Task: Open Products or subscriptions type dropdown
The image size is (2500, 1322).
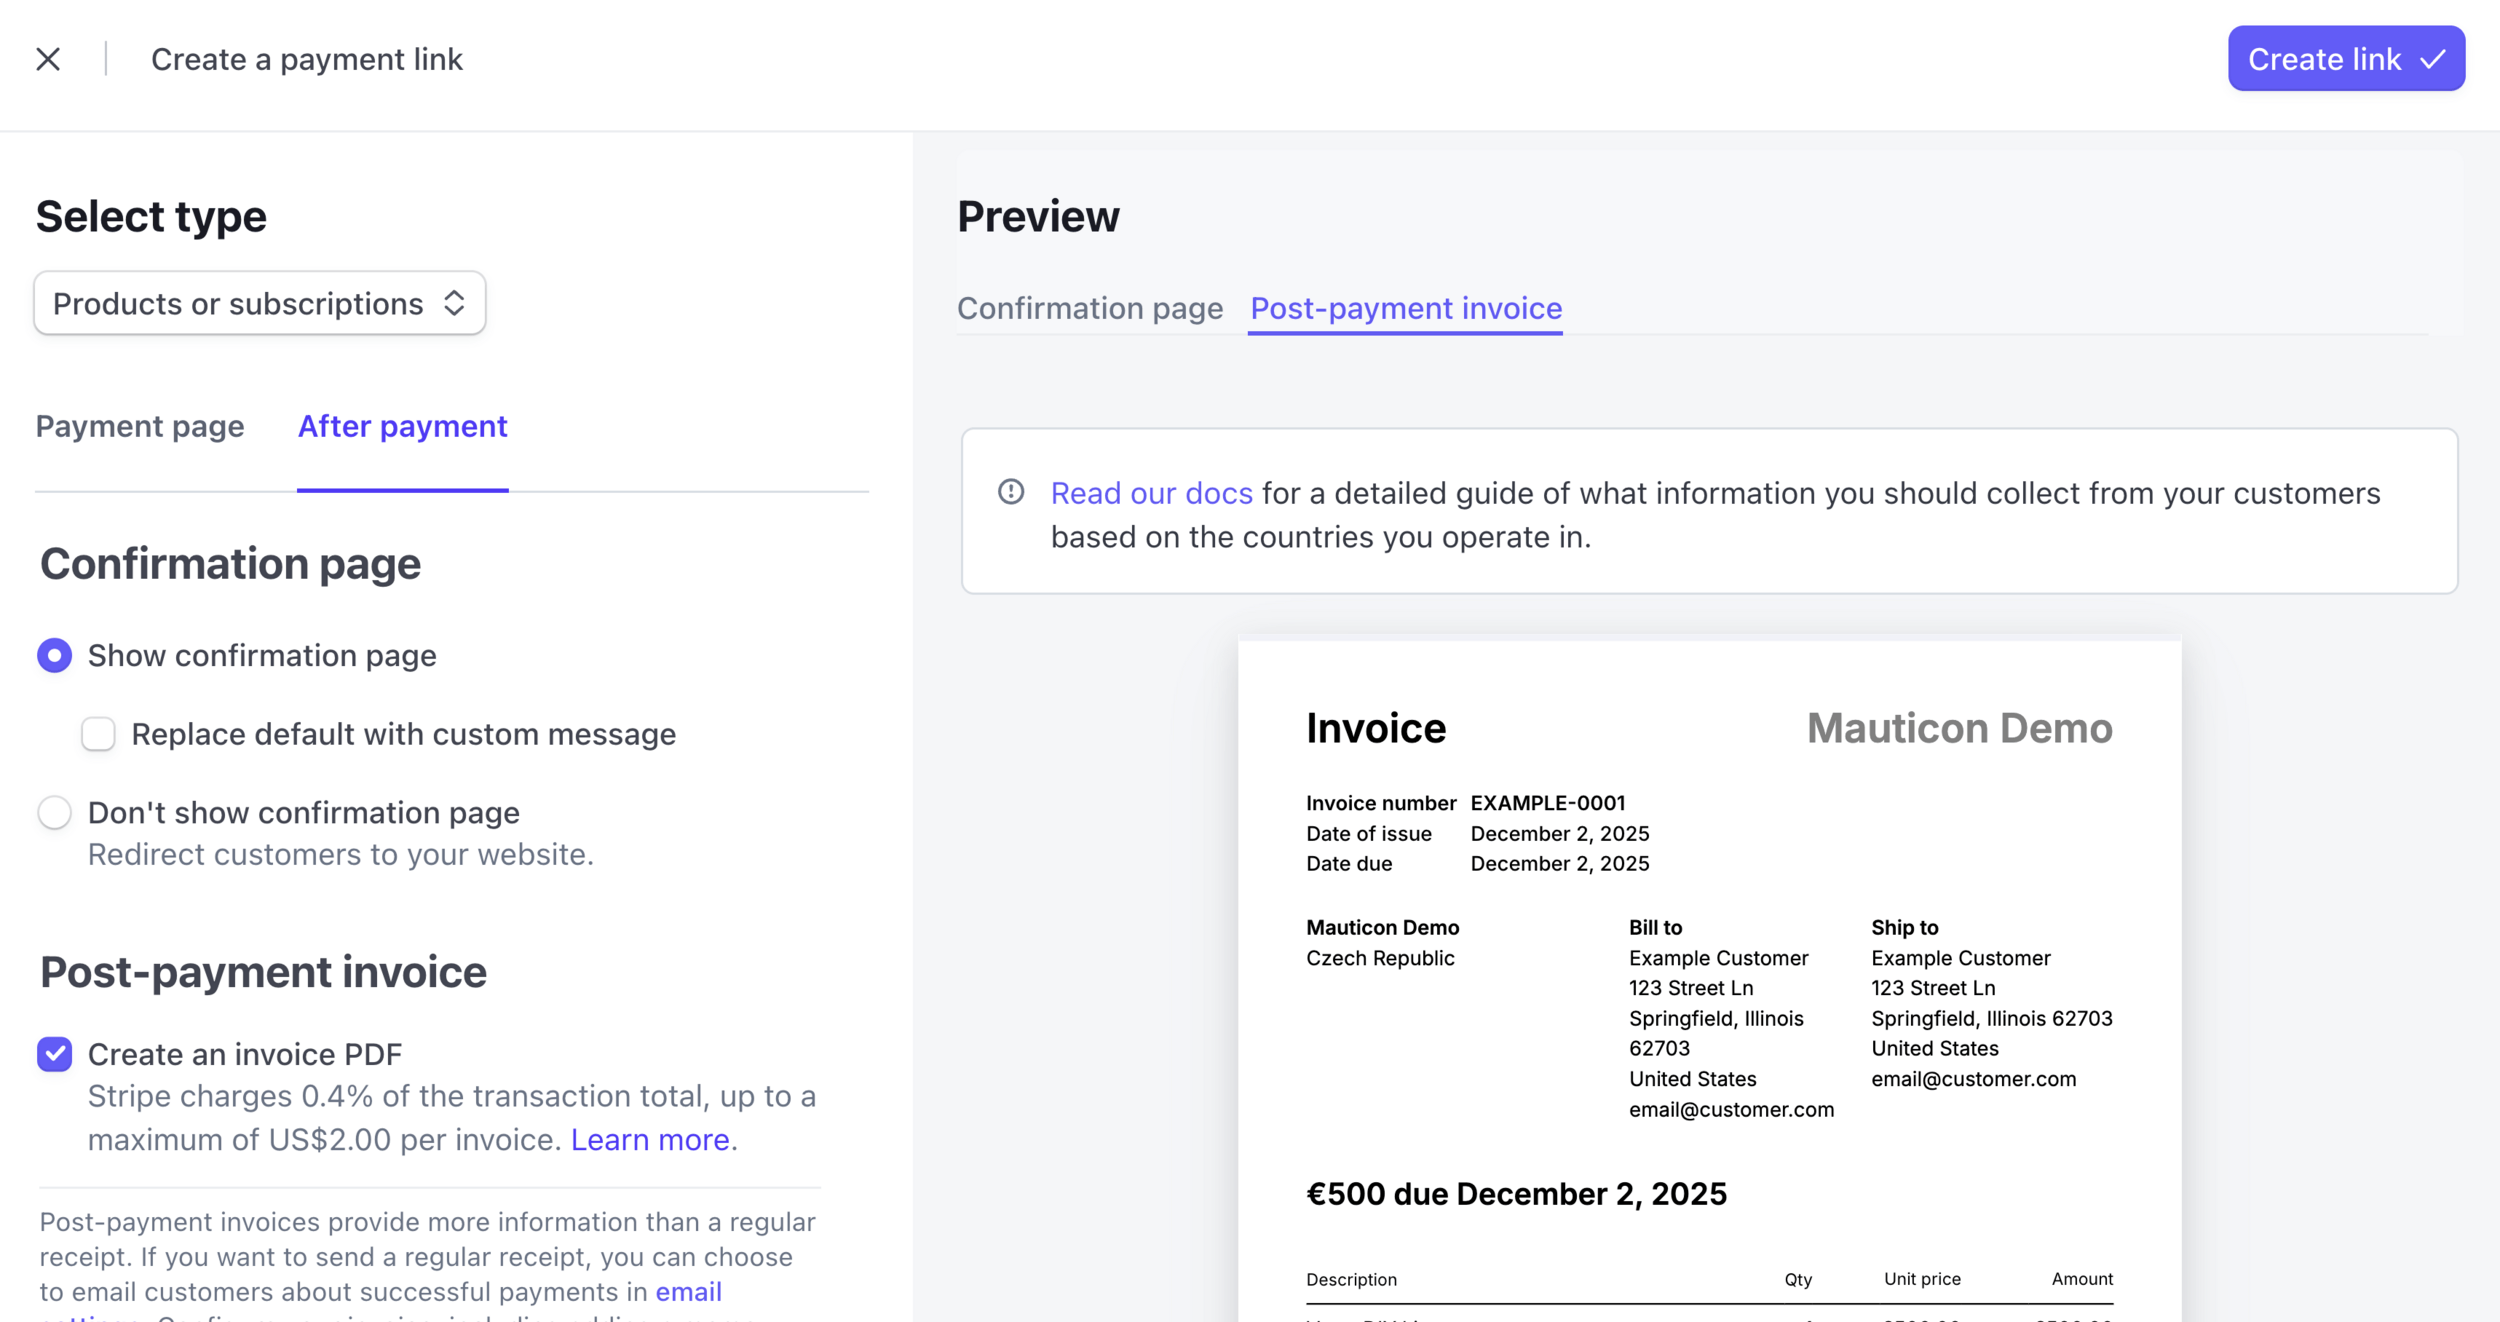Action: (238, 303)
